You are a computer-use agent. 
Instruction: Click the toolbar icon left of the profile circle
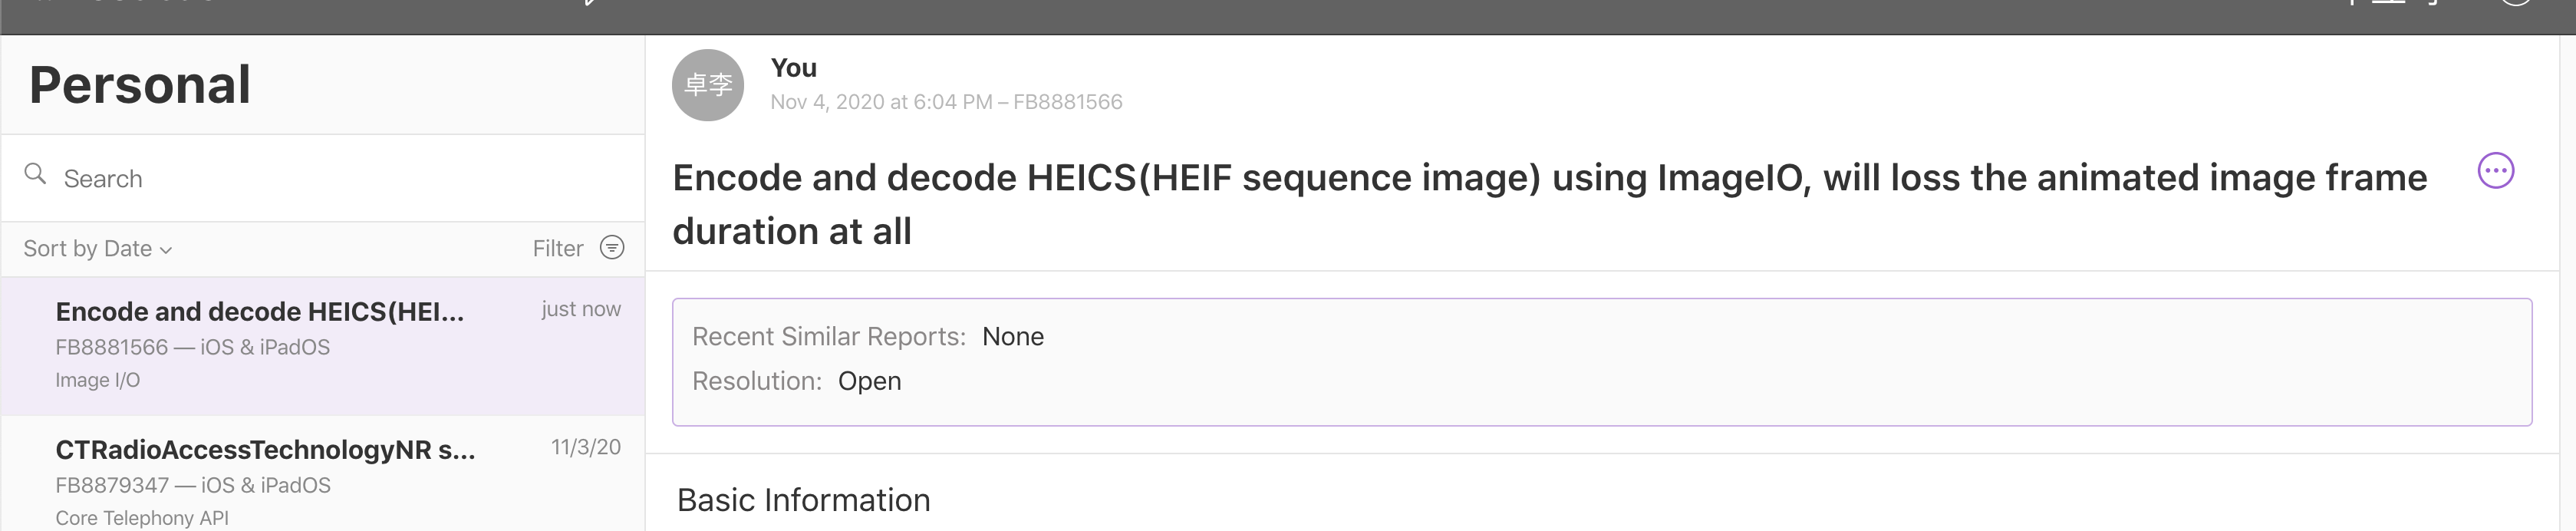pyautogui.click(x=2432, y=7)
